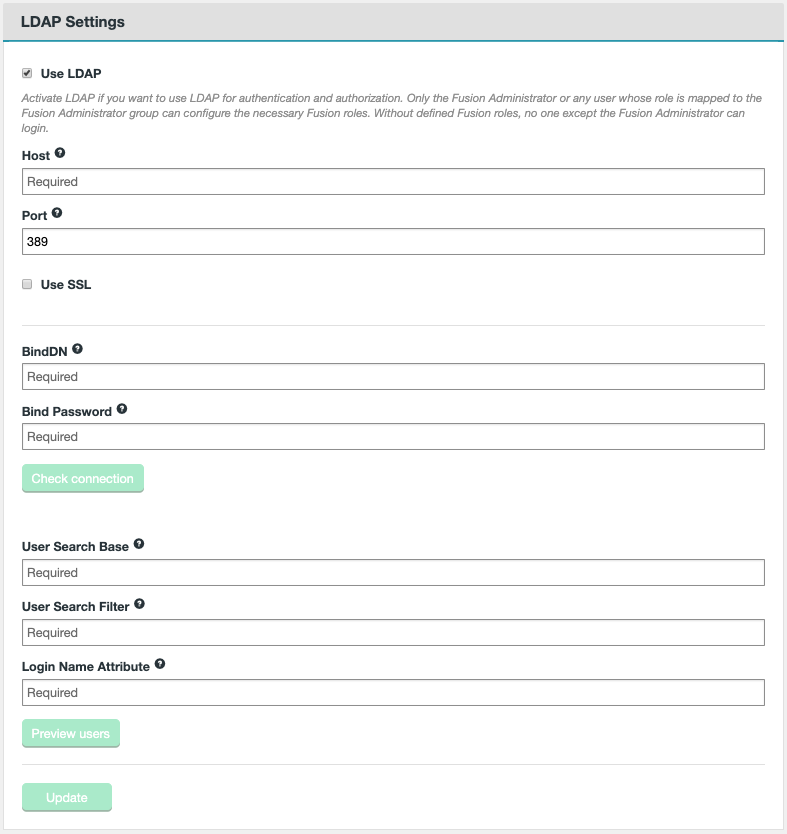
Task: Click the Preview users button
Action: point(70,733)
